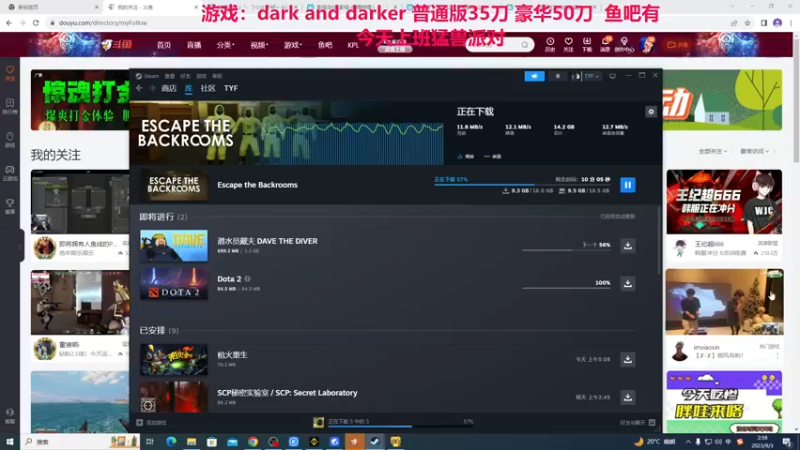
Task: Open the Steam 社区 tab
Action: pyautogui.click(x=208, y=88)
